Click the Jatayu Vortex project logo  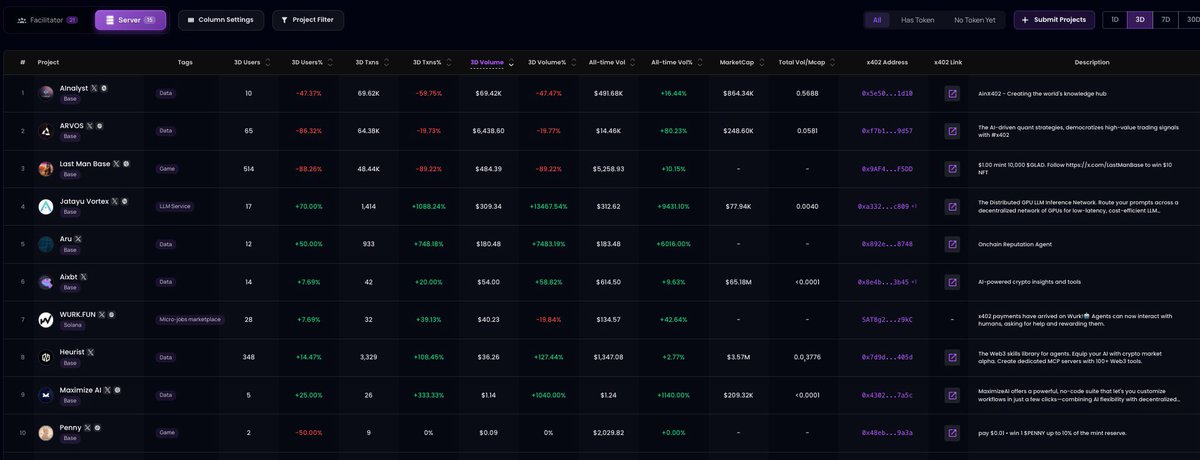coord(46,206)
